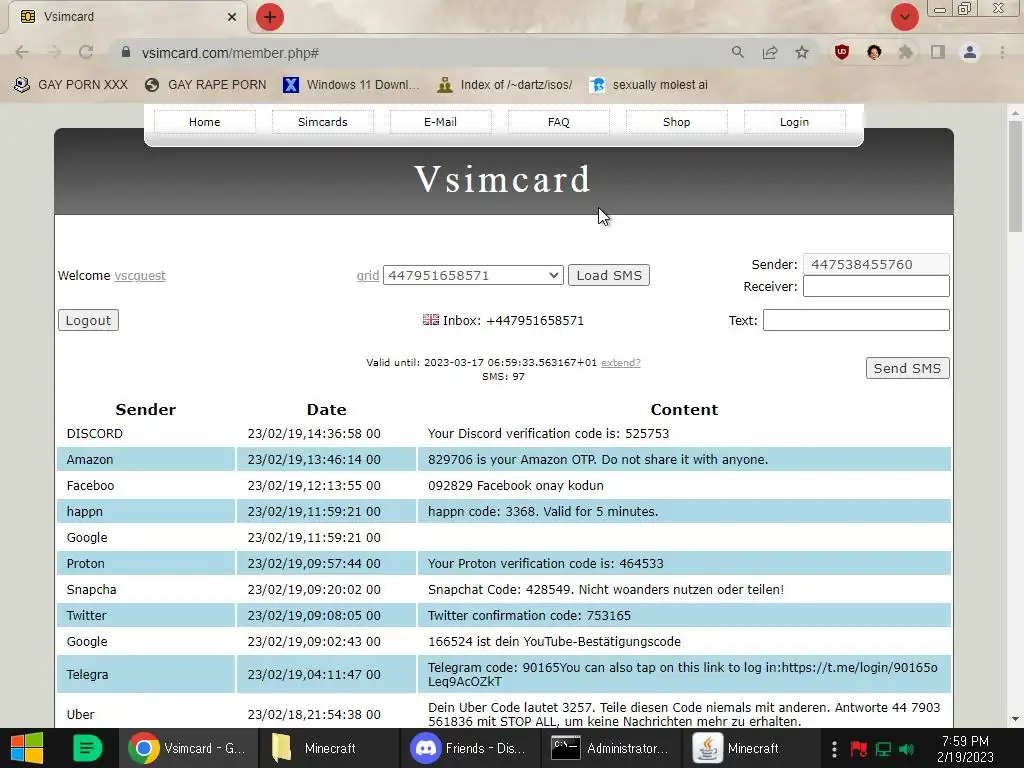Image resolution: width=1024 pixels, height=768 pixels.
Task: Click the Content column header
Action: pyautogui.click(x=684, y=409)
